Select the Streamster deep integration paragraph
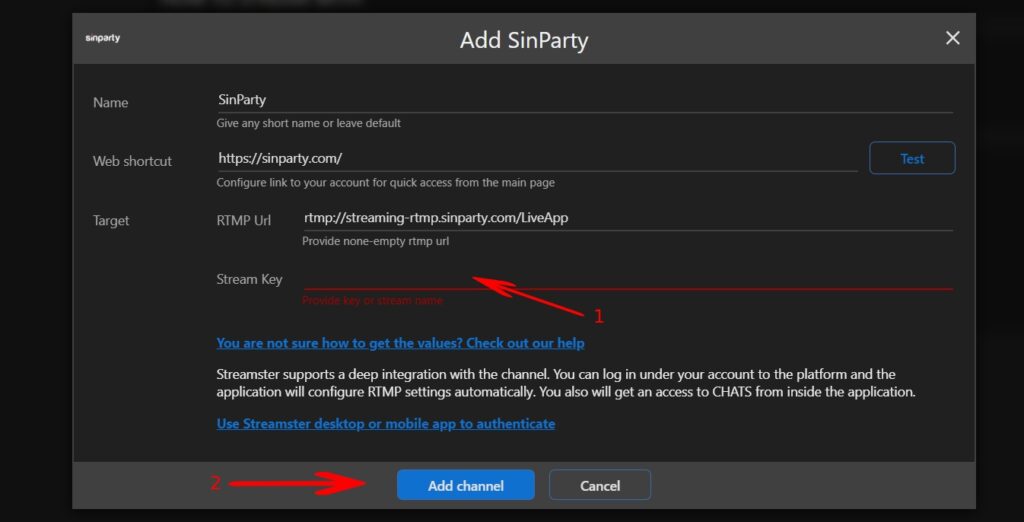The width and height of the screenshot is (1024, 522). pyautogui.click(x=566, y=383)
